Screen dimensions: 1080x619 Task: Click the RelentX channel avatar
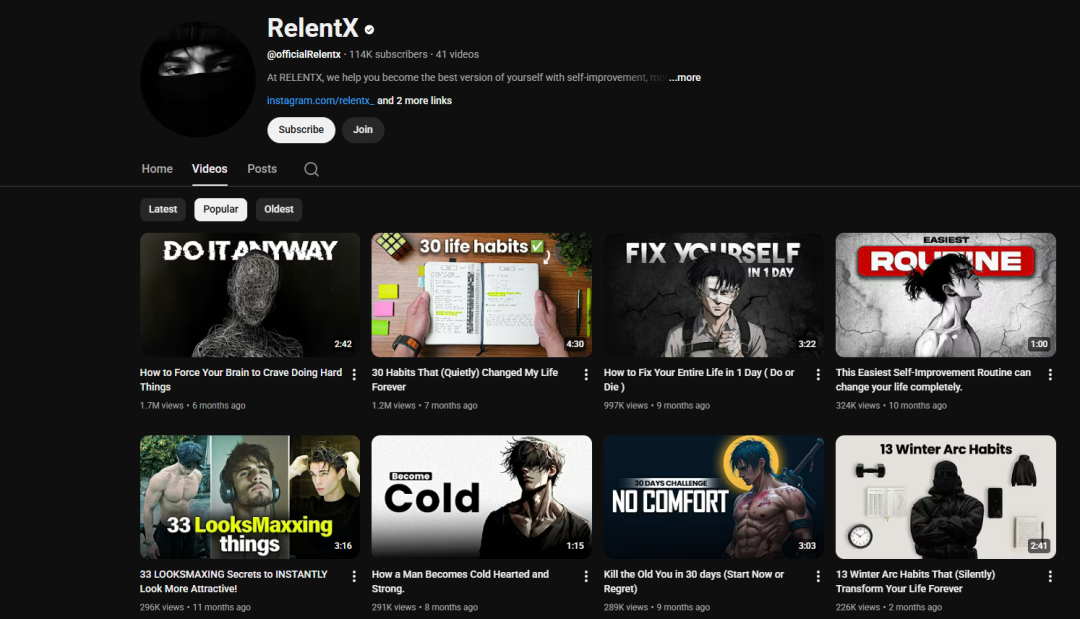coord(198,79)
